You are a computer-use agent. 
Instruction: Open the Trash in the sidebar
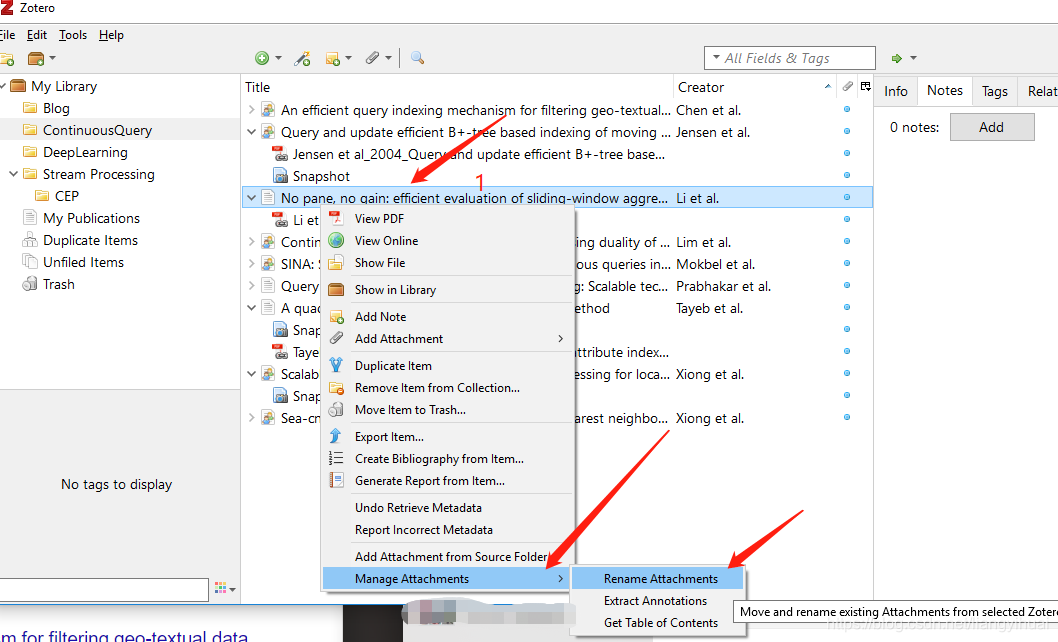coord(59,284)
